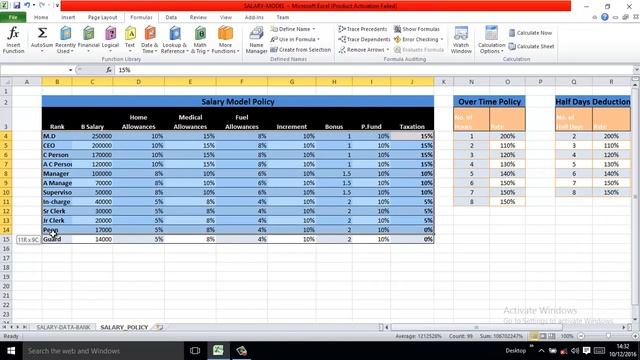Expand the formula bar
Image resolution: width=640 pixels, height=360 pixels.
[636, 70]
